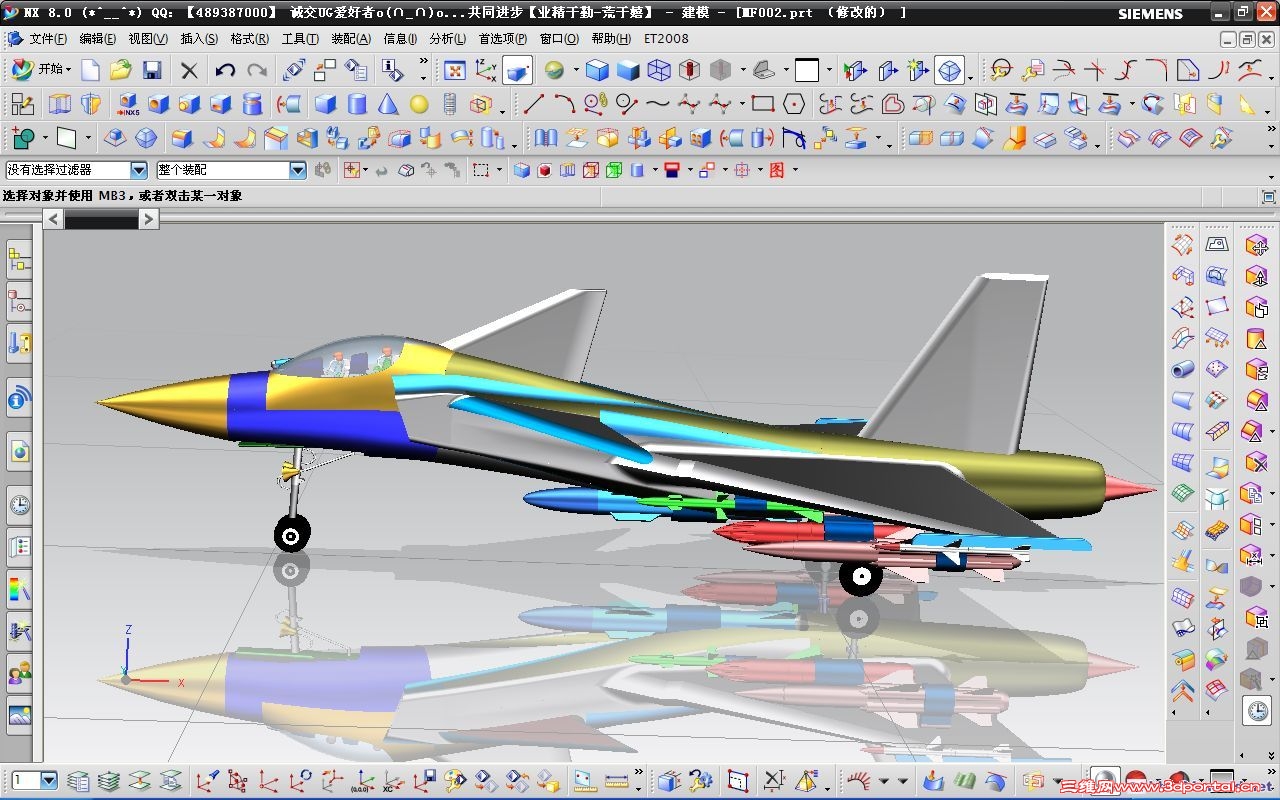1280x800 pixels.
Task: Click the 窗口(O) menu
Action: 559,39
